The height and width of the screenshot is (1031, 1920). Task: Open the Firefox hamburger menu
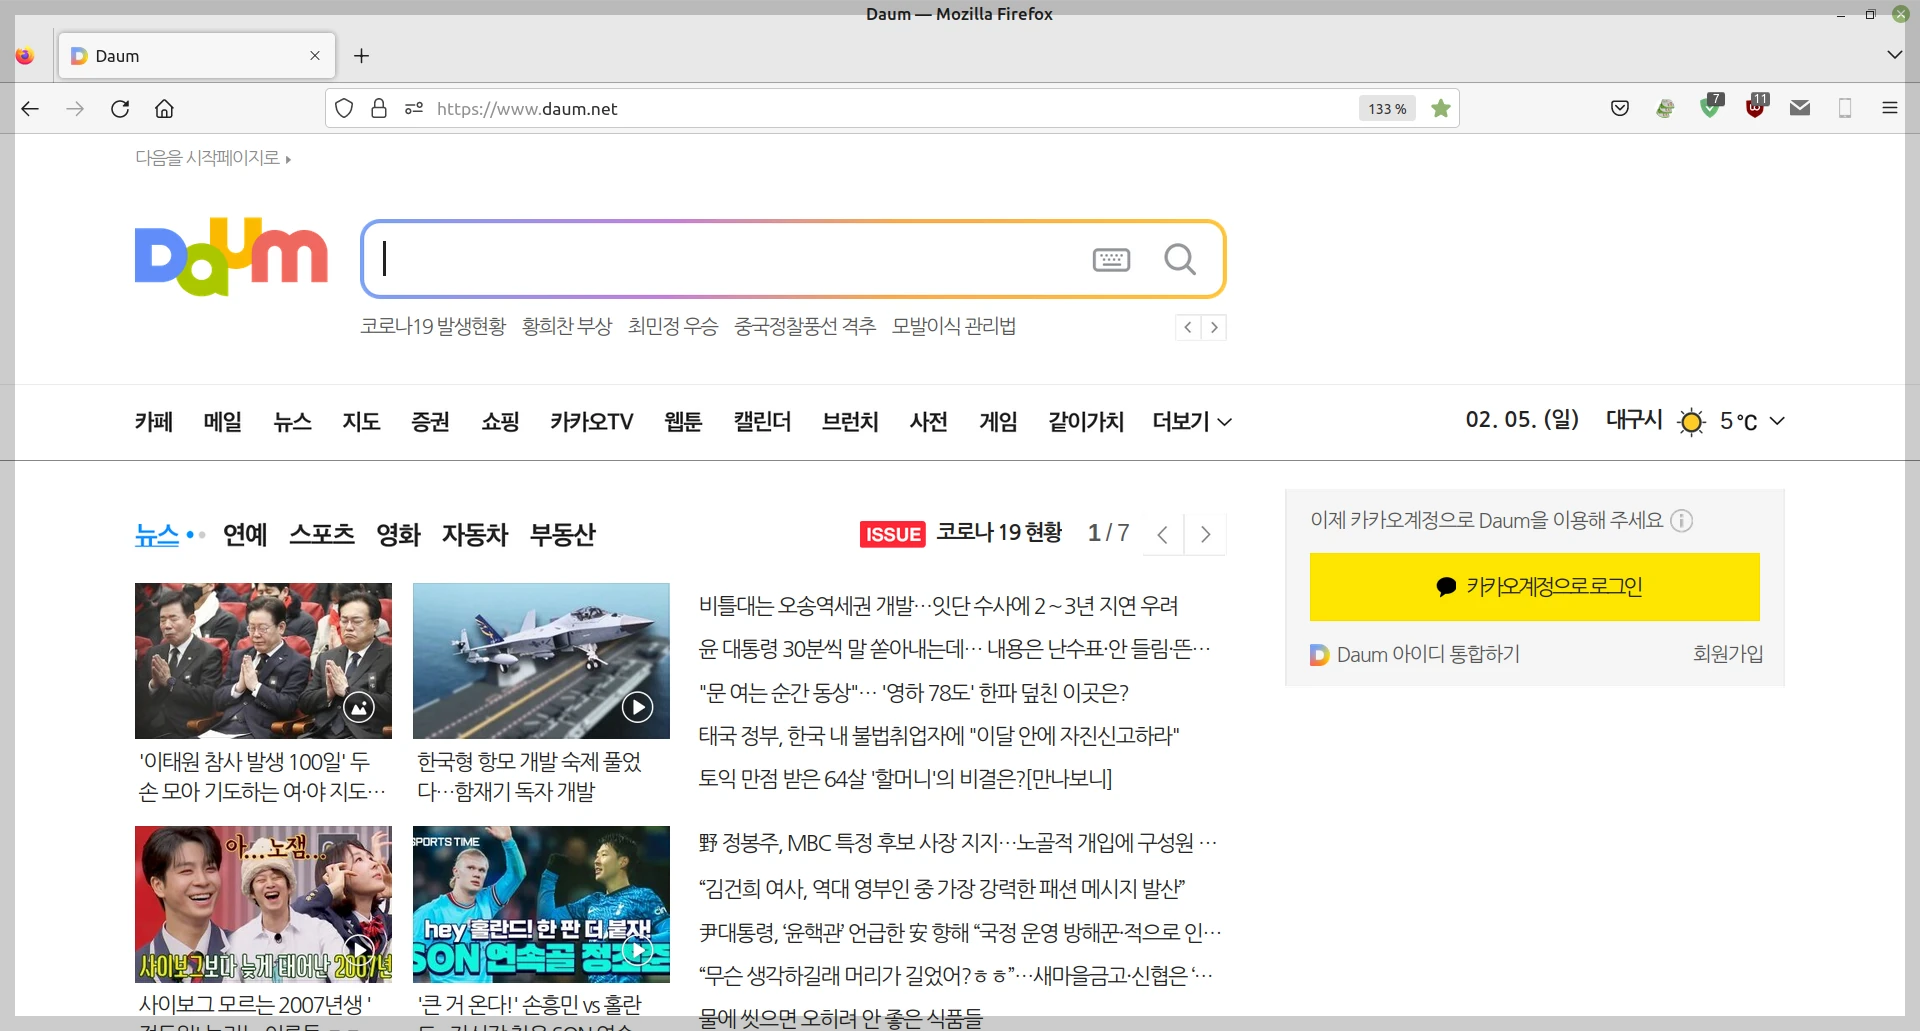[1890, 108]
